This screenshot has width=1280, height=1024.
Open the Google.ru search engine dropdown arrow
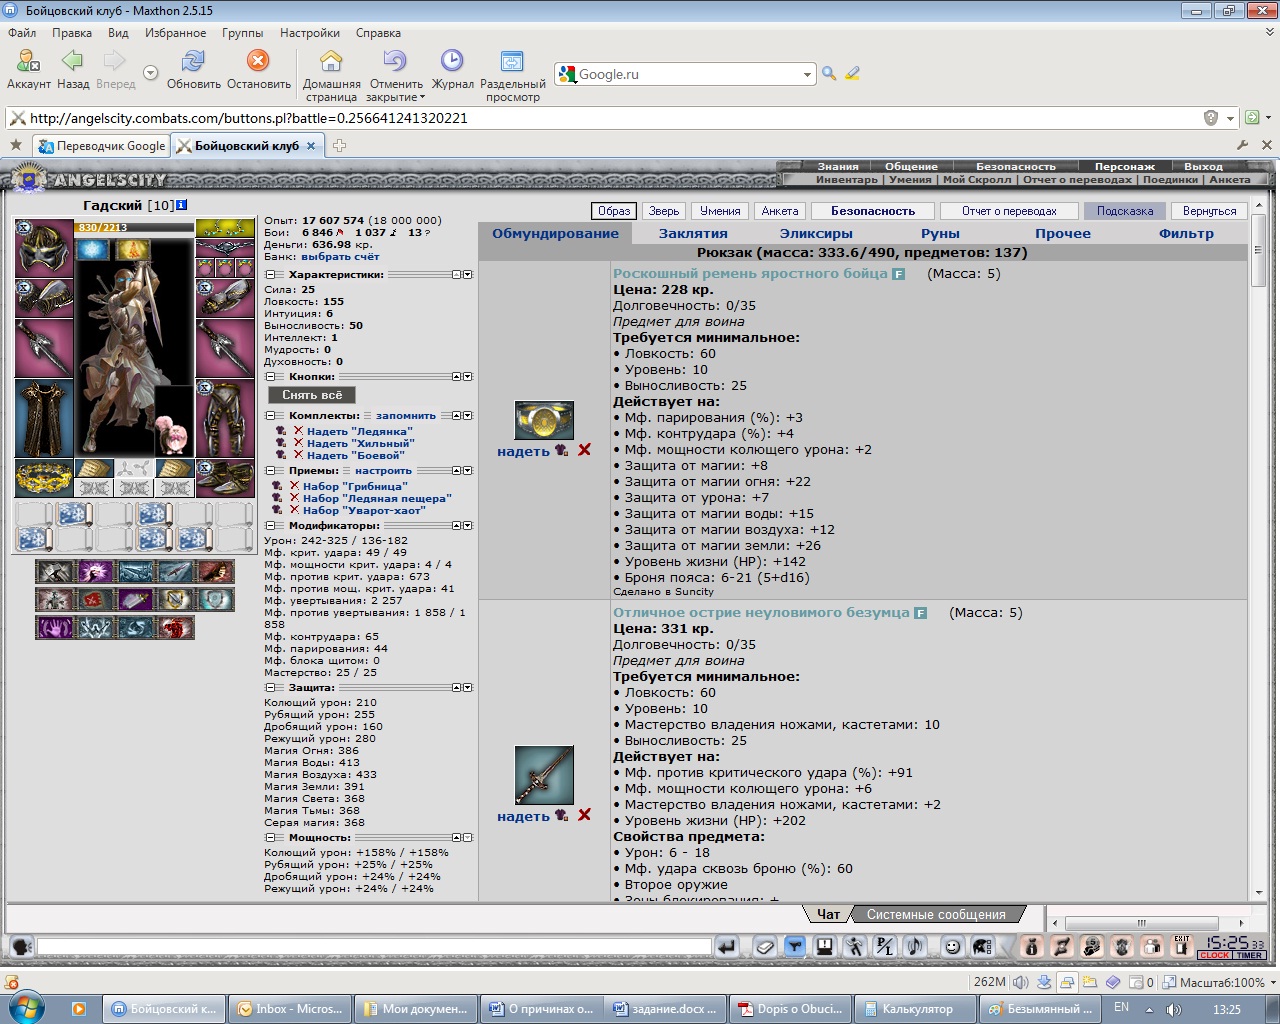click(807, 74)
